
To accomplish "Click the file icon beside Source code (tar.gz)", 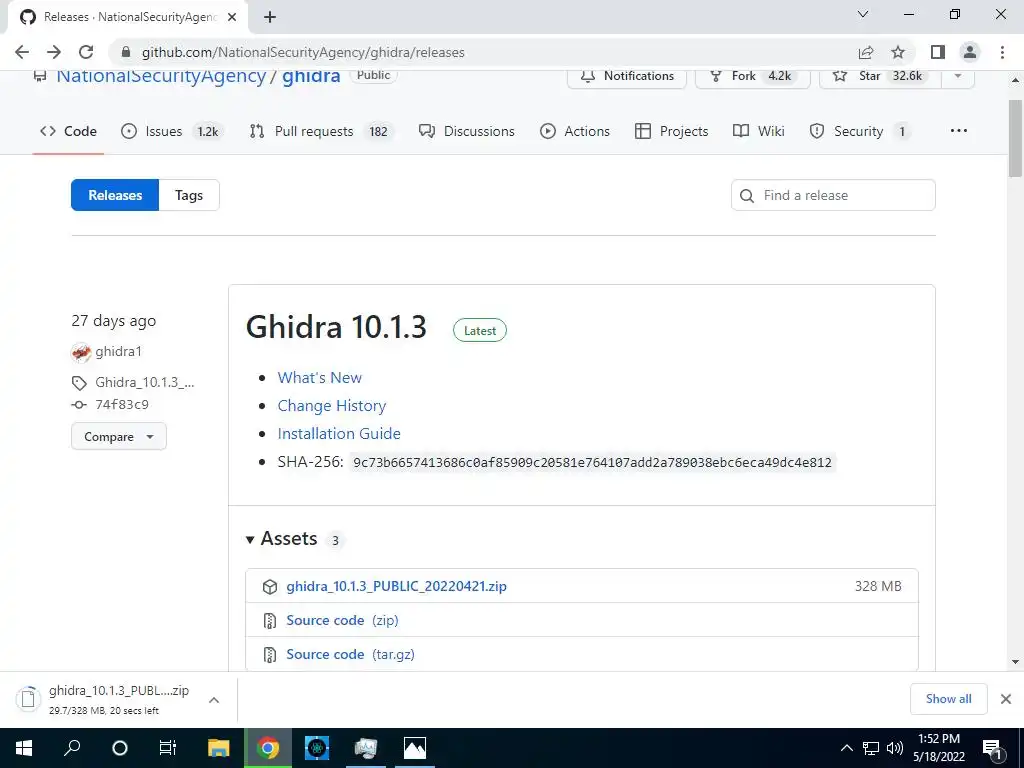I will point(270,654).
